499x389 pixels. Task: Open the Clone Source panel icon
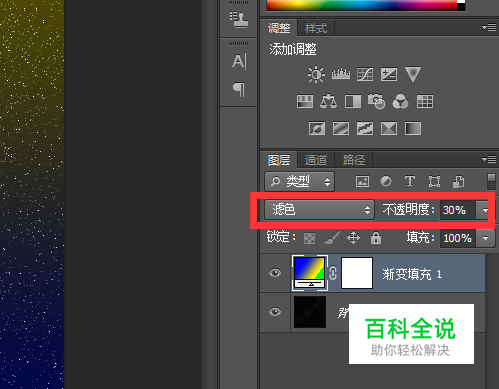[x=239, y=19]
